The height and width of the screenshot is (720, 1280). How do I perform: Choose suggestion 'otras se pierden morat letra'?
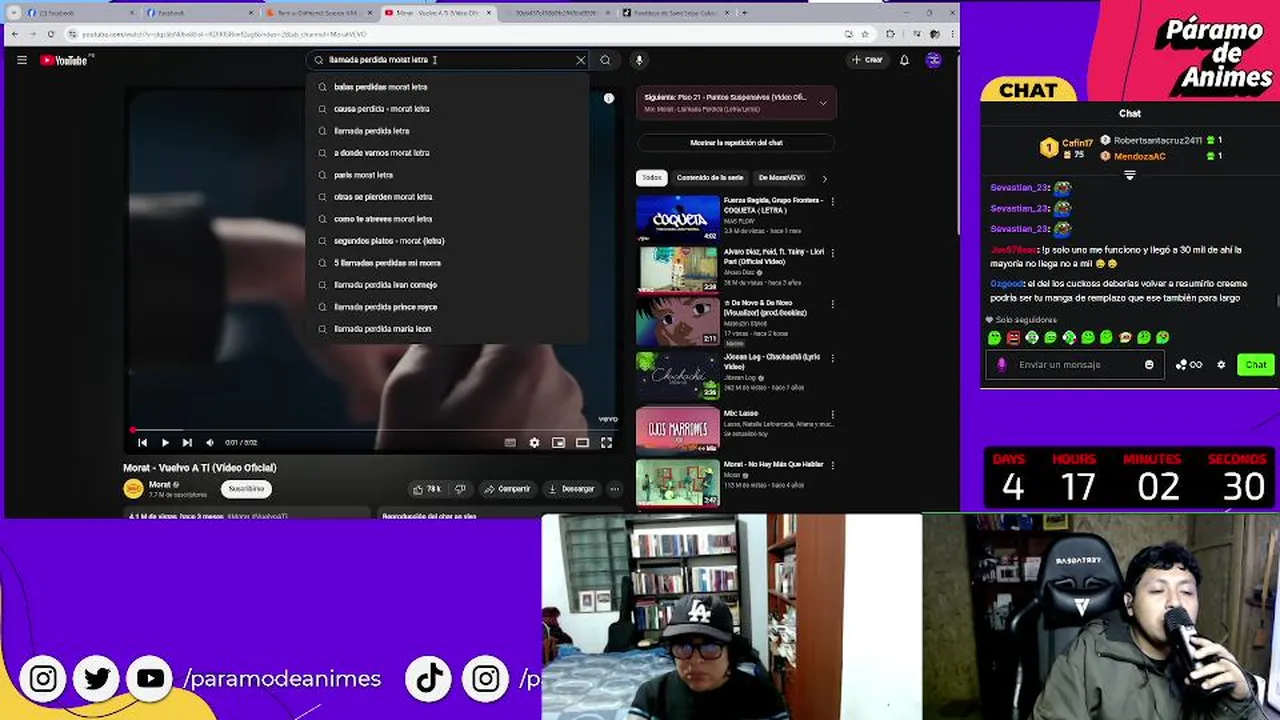pyautogui.click(x=448, y=197)
